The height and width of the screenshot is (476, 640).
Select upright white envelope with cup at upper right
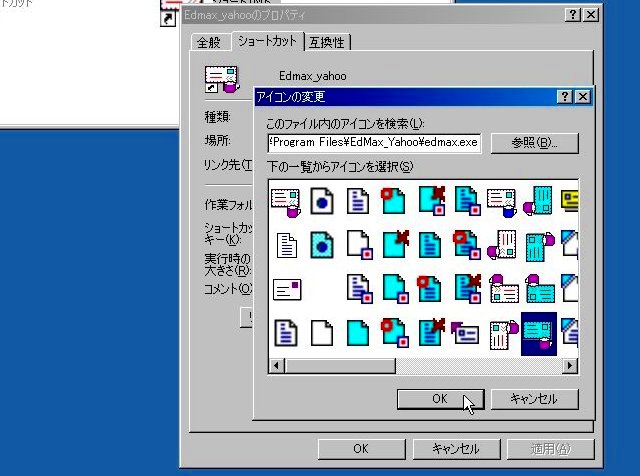pyautogui.click(x=504, y=334)
